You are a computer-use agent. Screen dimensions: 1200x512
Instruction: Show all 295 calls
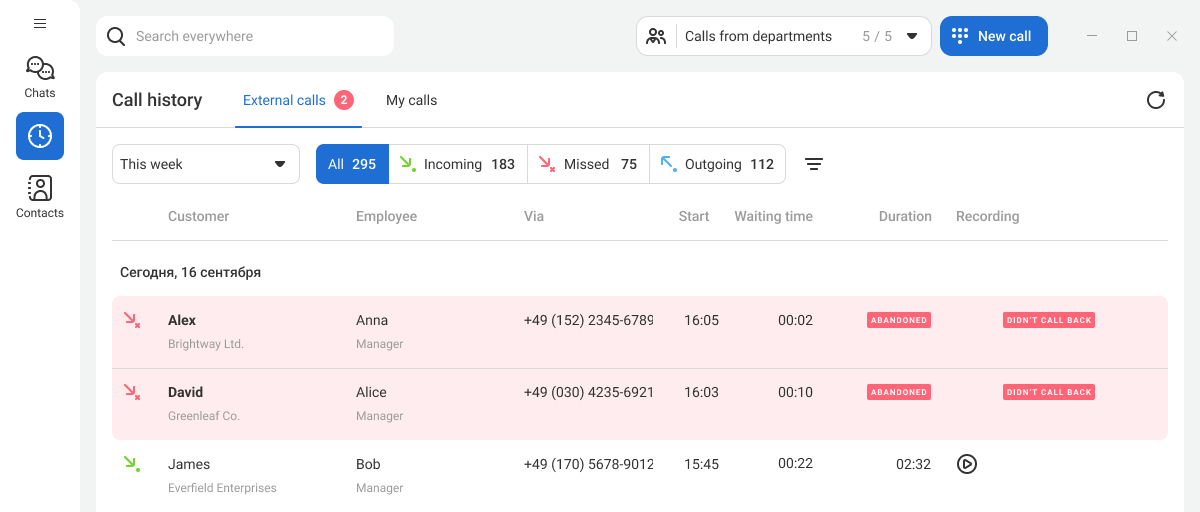coord(352,164)
